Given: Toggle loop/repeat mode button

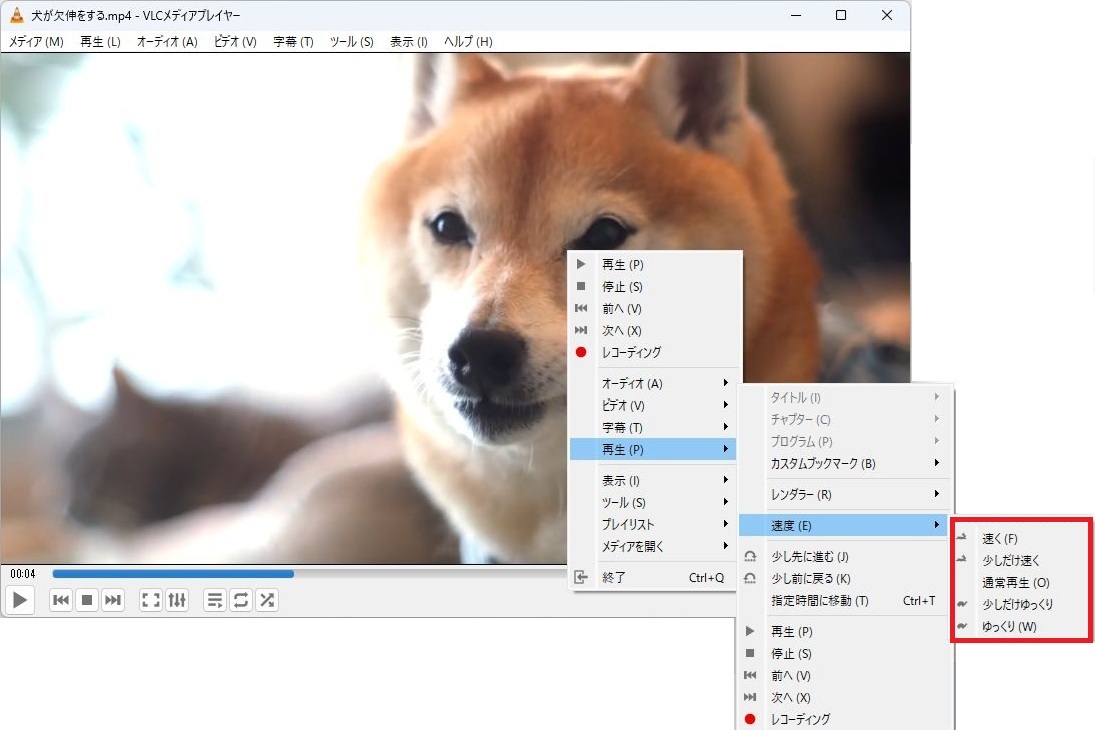Looking at the screenshot, I should (x=241, y=600).
